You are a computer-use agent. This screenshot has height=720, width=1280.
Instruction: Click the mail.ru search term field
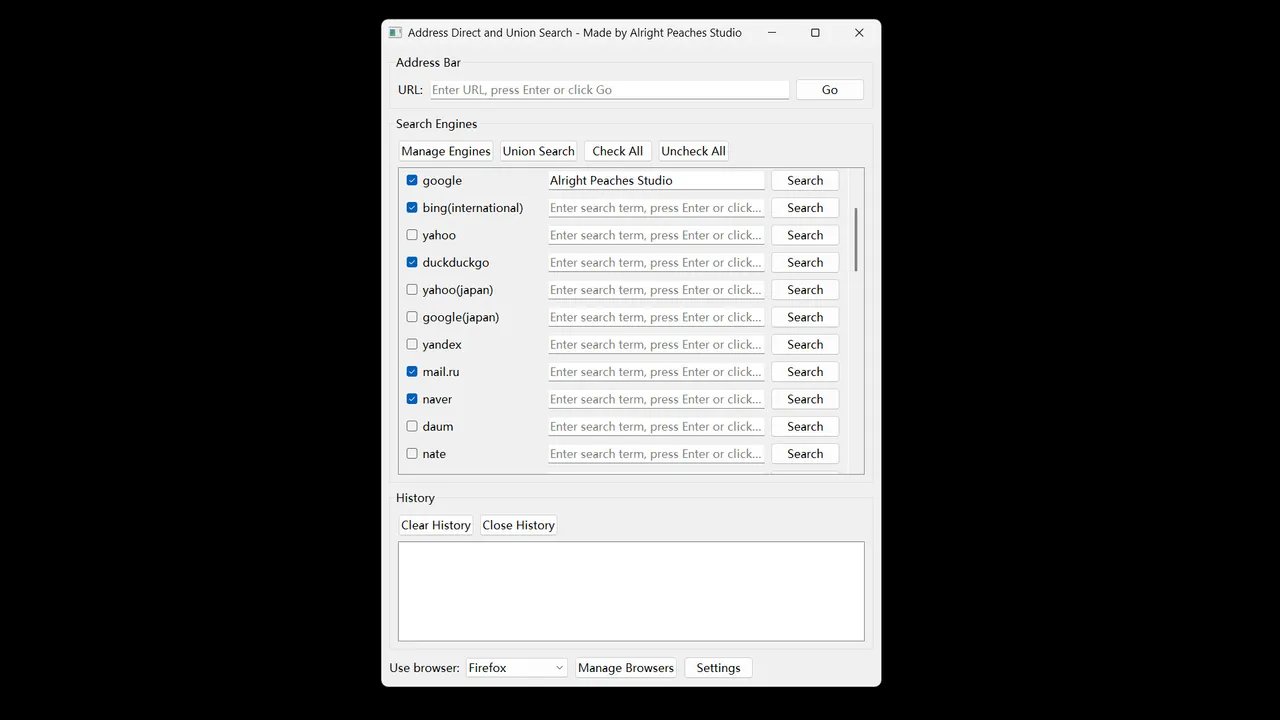[x=656, y=372]
